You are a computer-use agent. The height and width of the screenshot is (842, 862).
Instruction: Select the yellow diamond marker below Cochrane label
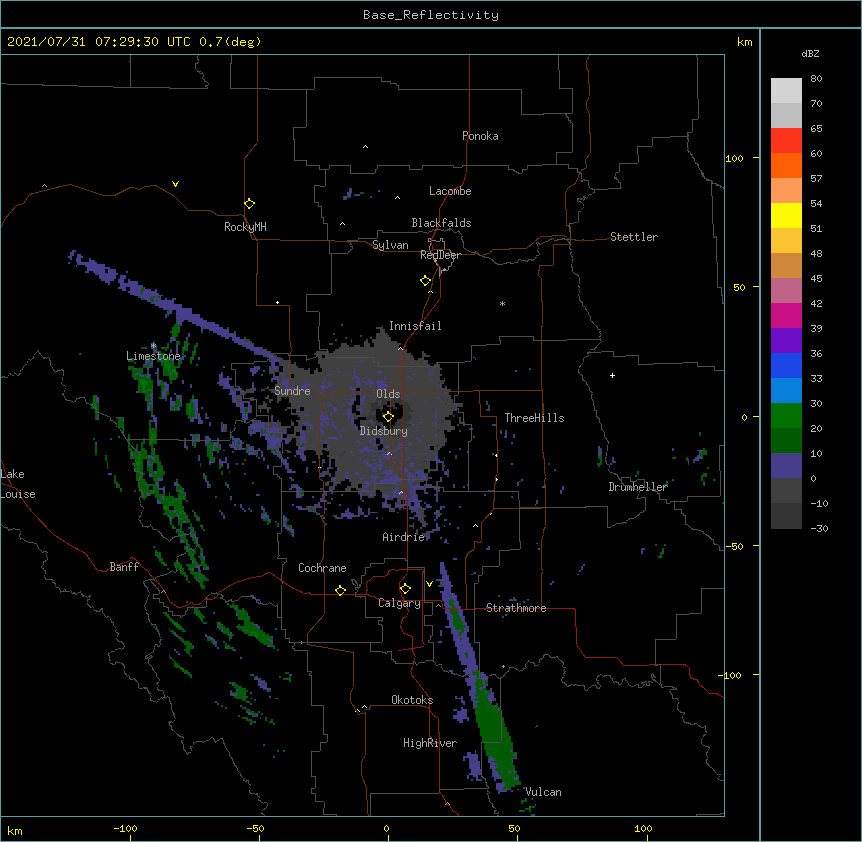click(340, 590)
